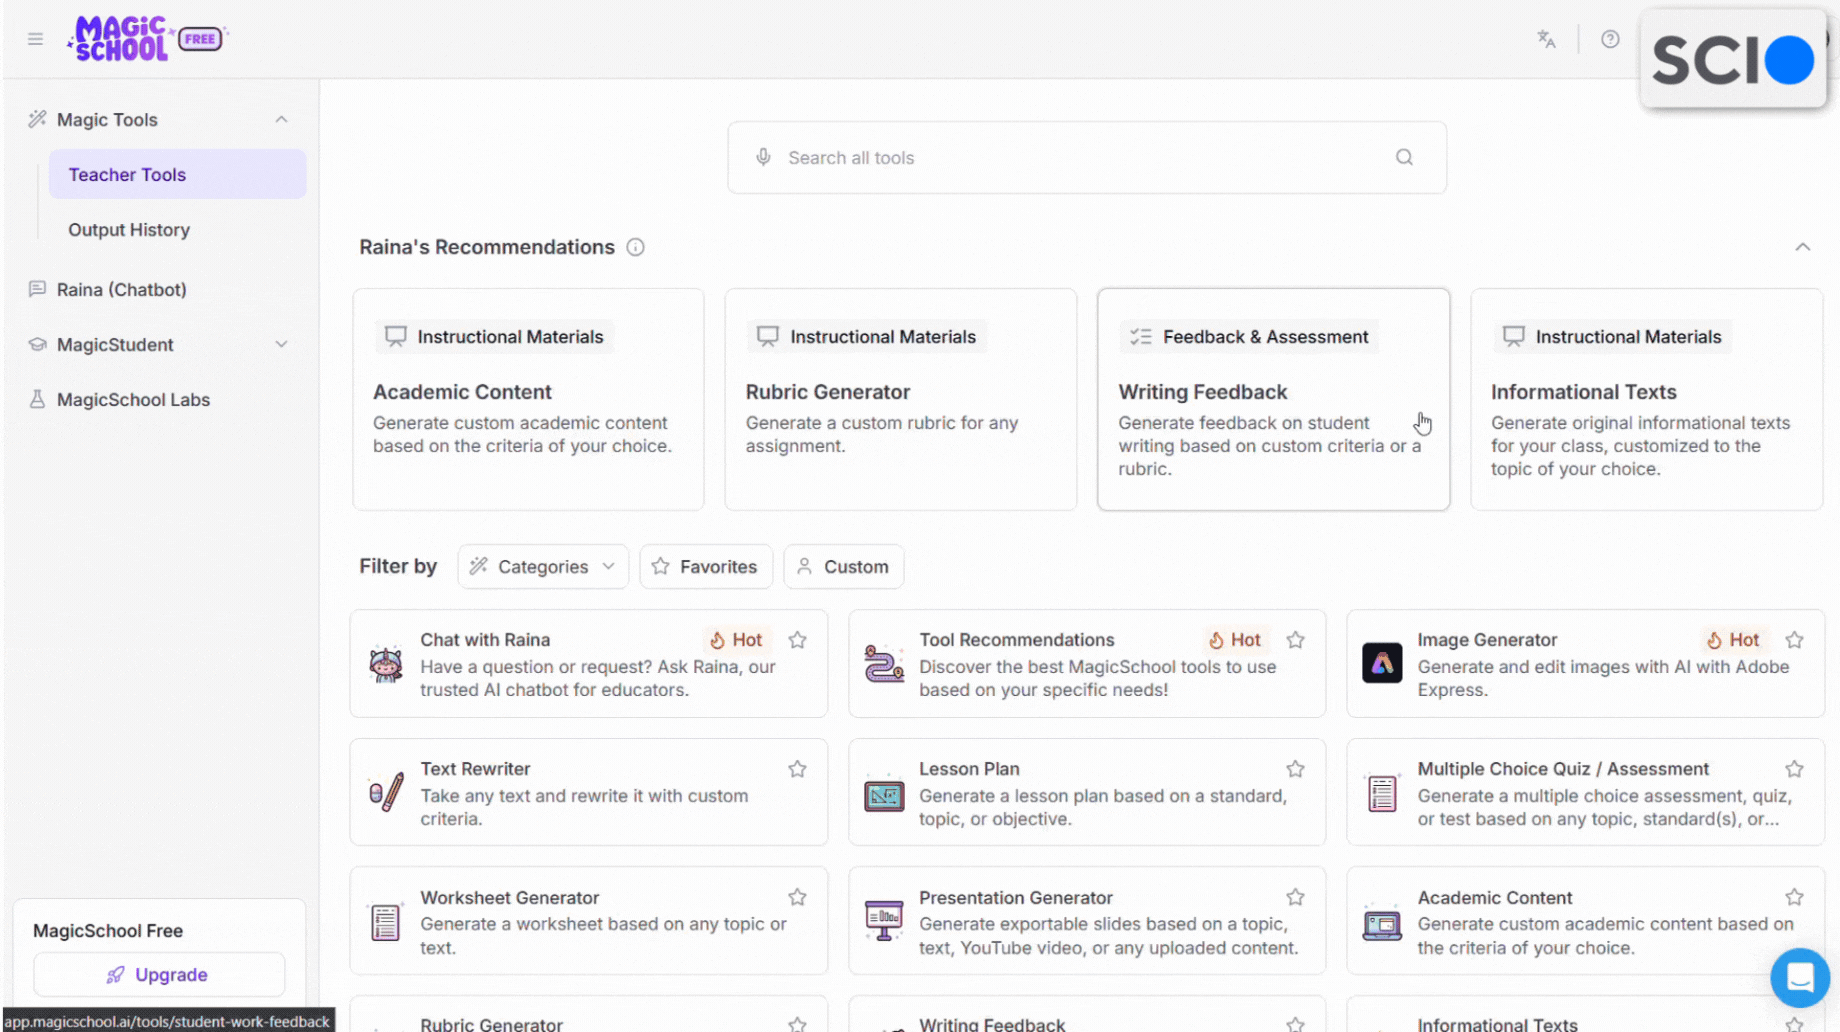
Task: Open the Text Rewriter icon
Action: 385,793
